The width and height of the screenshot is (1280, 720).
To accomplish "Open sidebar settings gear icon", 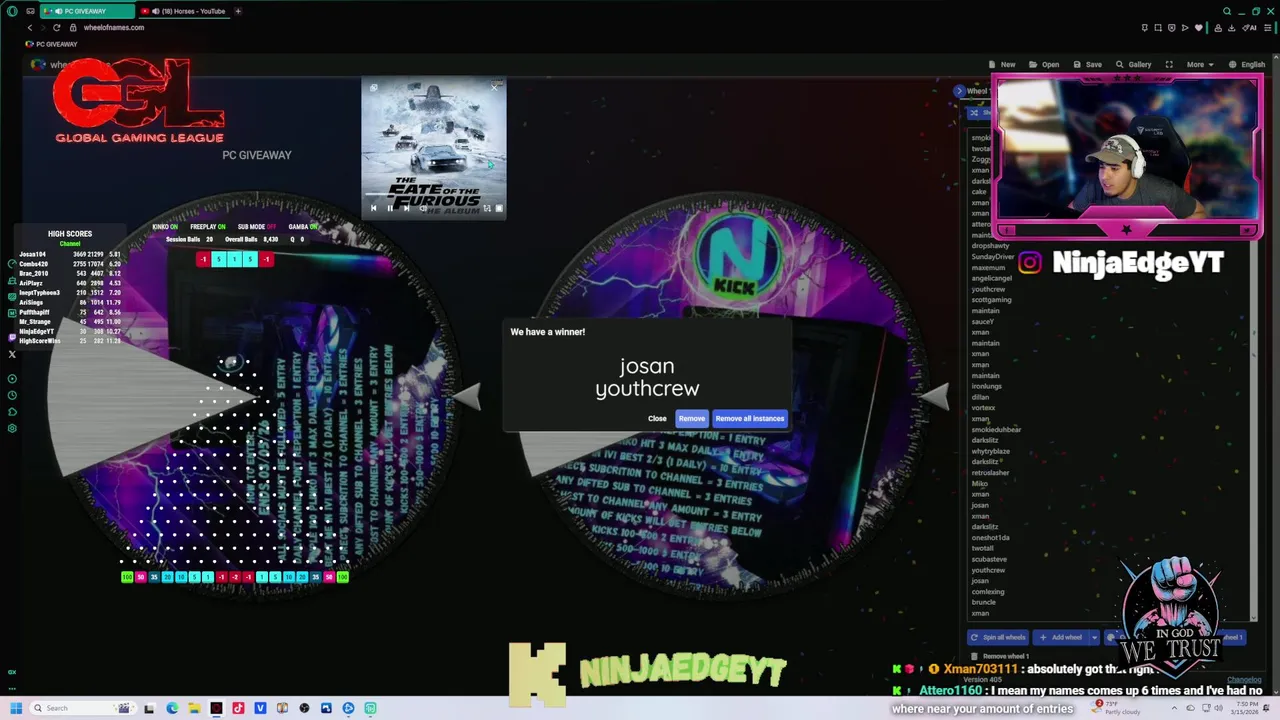I will [12, 428].
